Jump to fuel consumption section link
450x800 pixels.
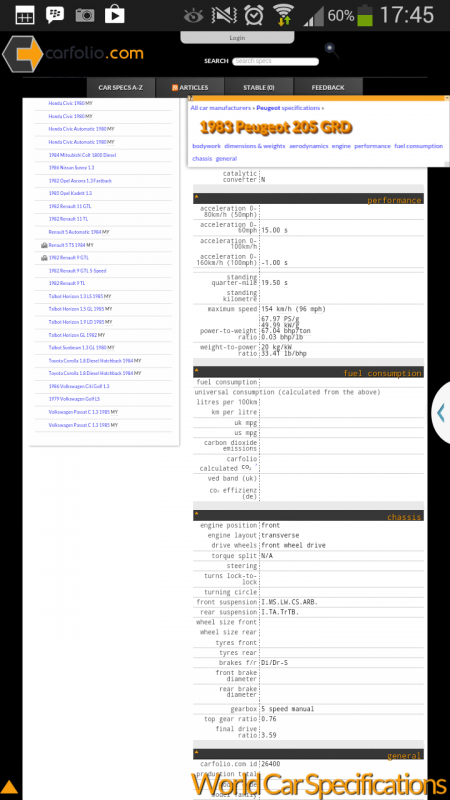[x=418, y=146]
